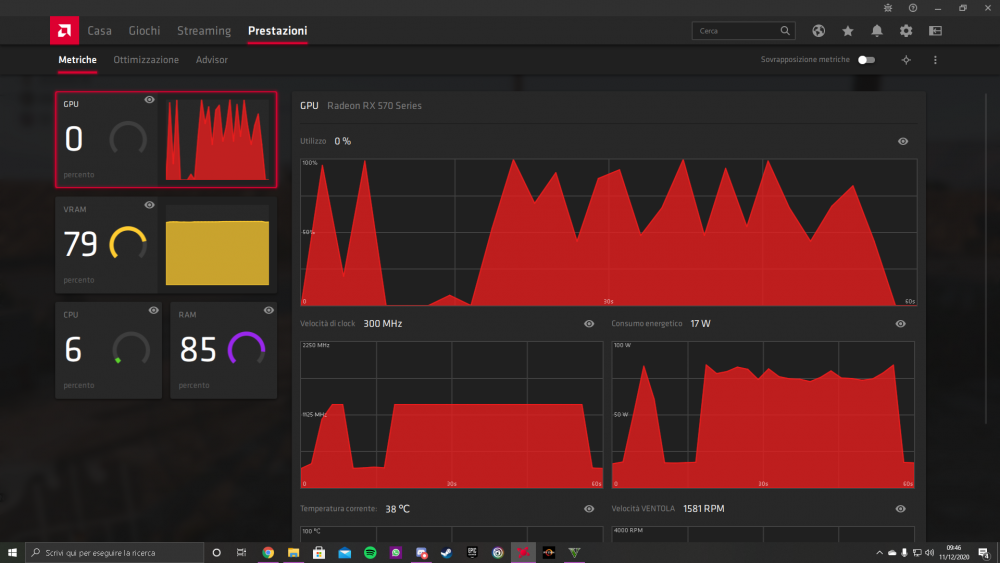Open the web browser globe icon

tap(818, 31)
